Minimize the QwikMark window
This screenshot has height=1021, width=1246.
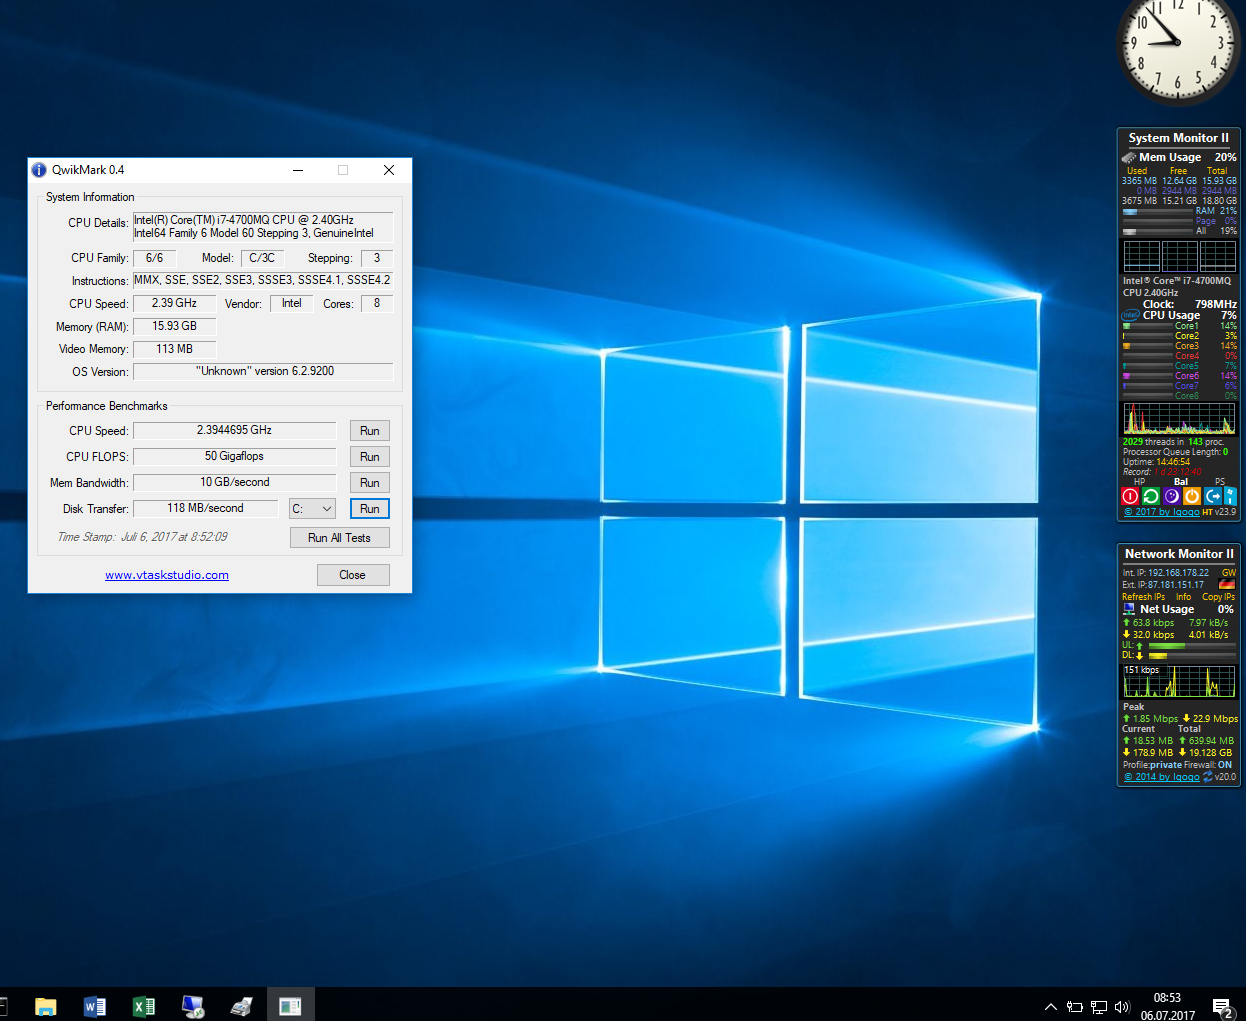[297, 170]
